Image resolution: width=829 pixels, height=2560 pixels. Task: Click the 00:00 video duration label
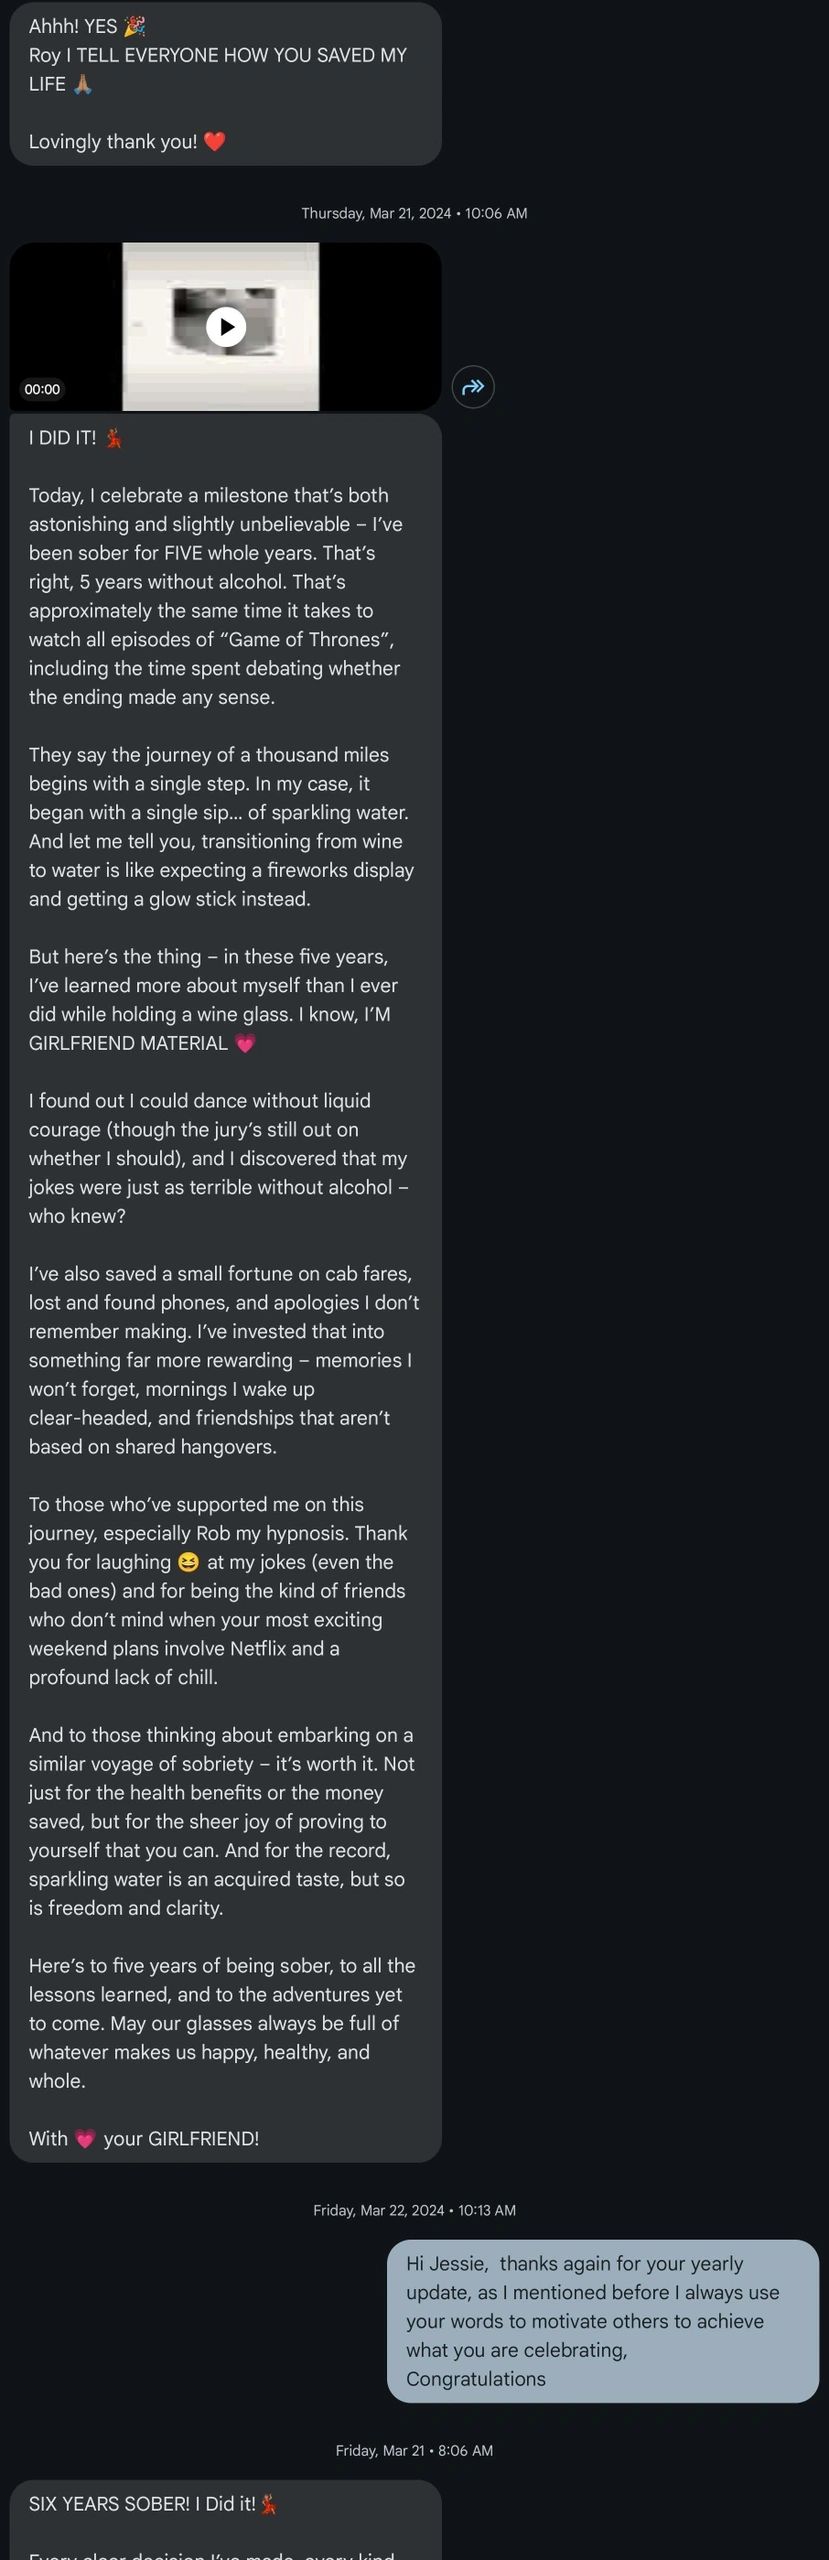[42, 389]
